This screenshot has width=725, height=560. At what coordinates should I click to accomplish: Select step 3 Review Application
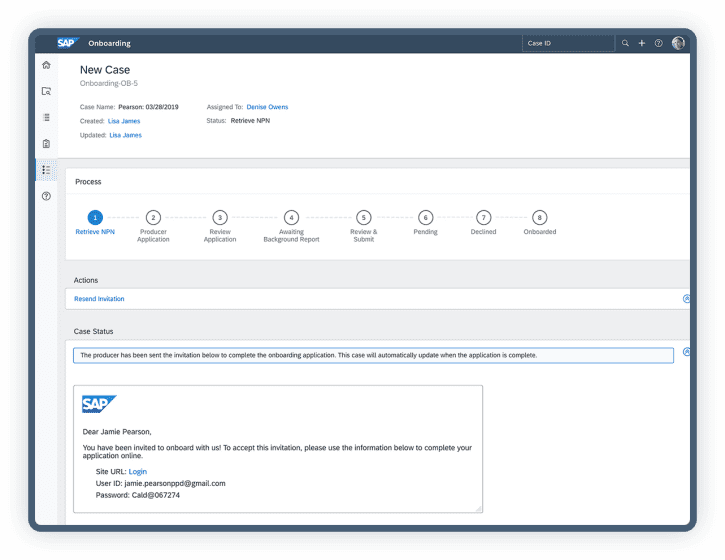(x=220, y=226)
